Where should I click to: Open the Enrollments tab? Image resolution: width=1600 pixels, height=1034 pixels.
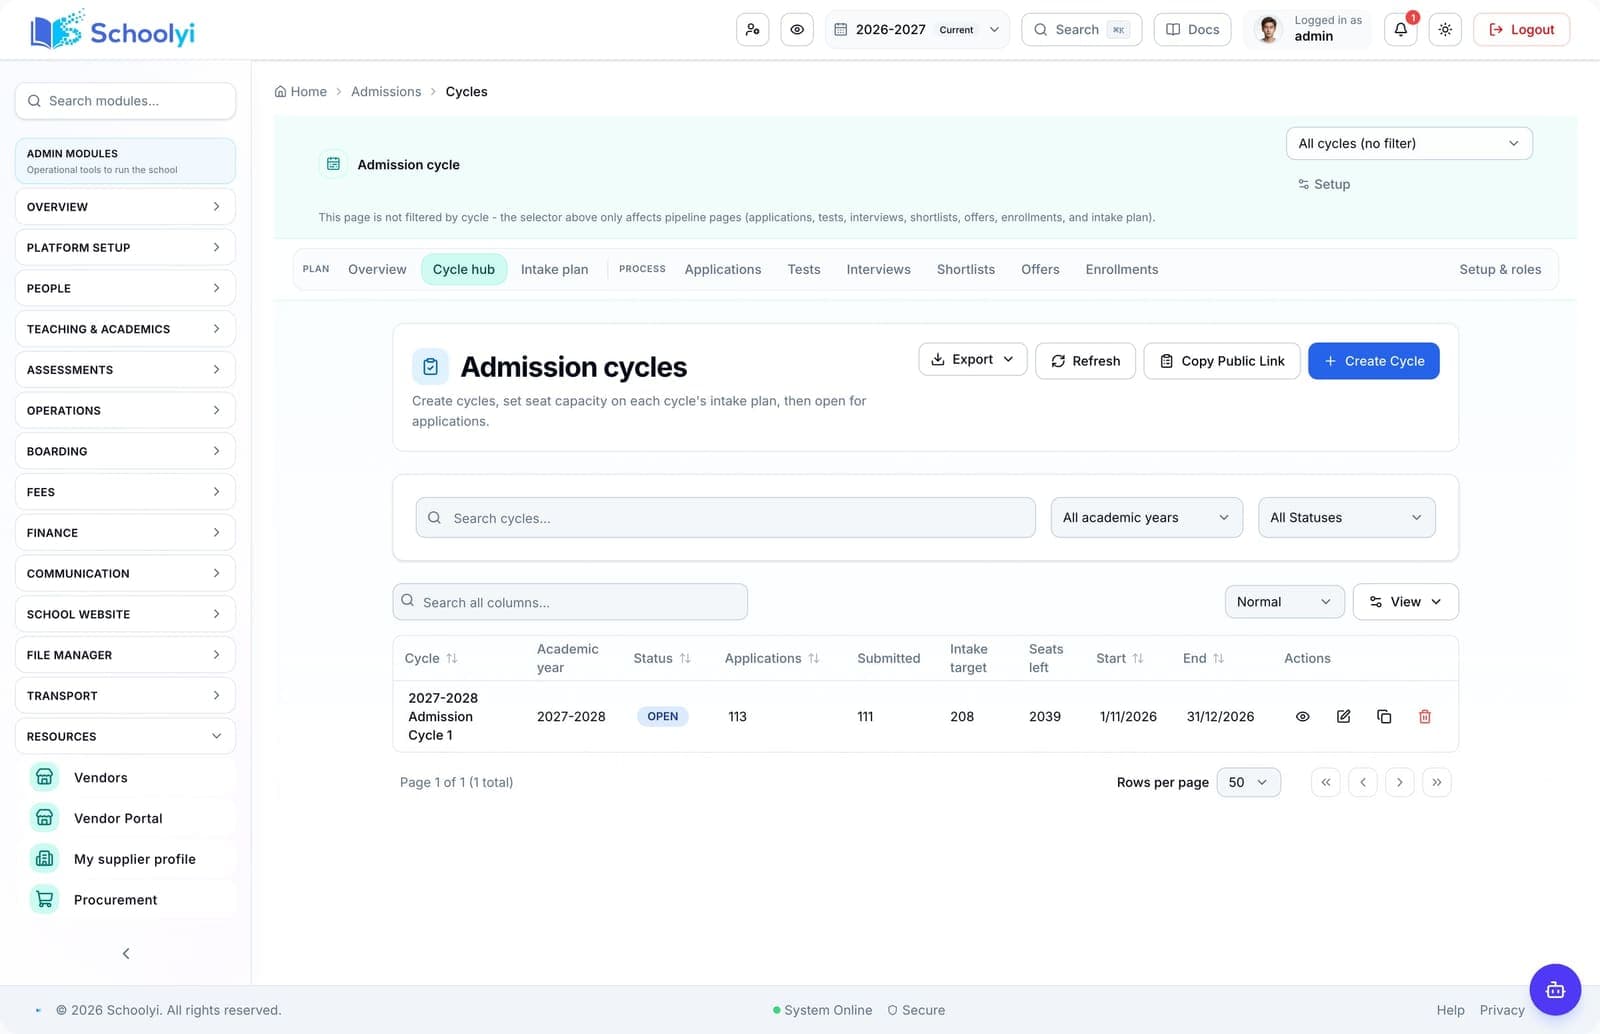pyautogui.click(x=1121, y=269)
